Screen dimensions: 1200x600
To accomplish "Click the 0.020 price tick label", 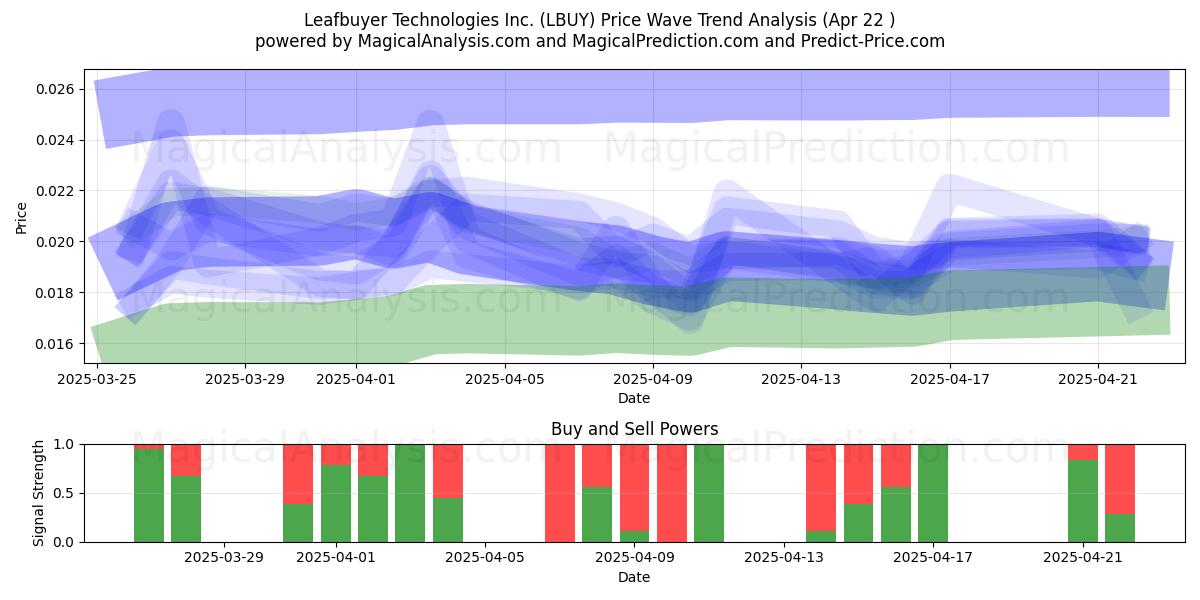I will pos(55,242).
